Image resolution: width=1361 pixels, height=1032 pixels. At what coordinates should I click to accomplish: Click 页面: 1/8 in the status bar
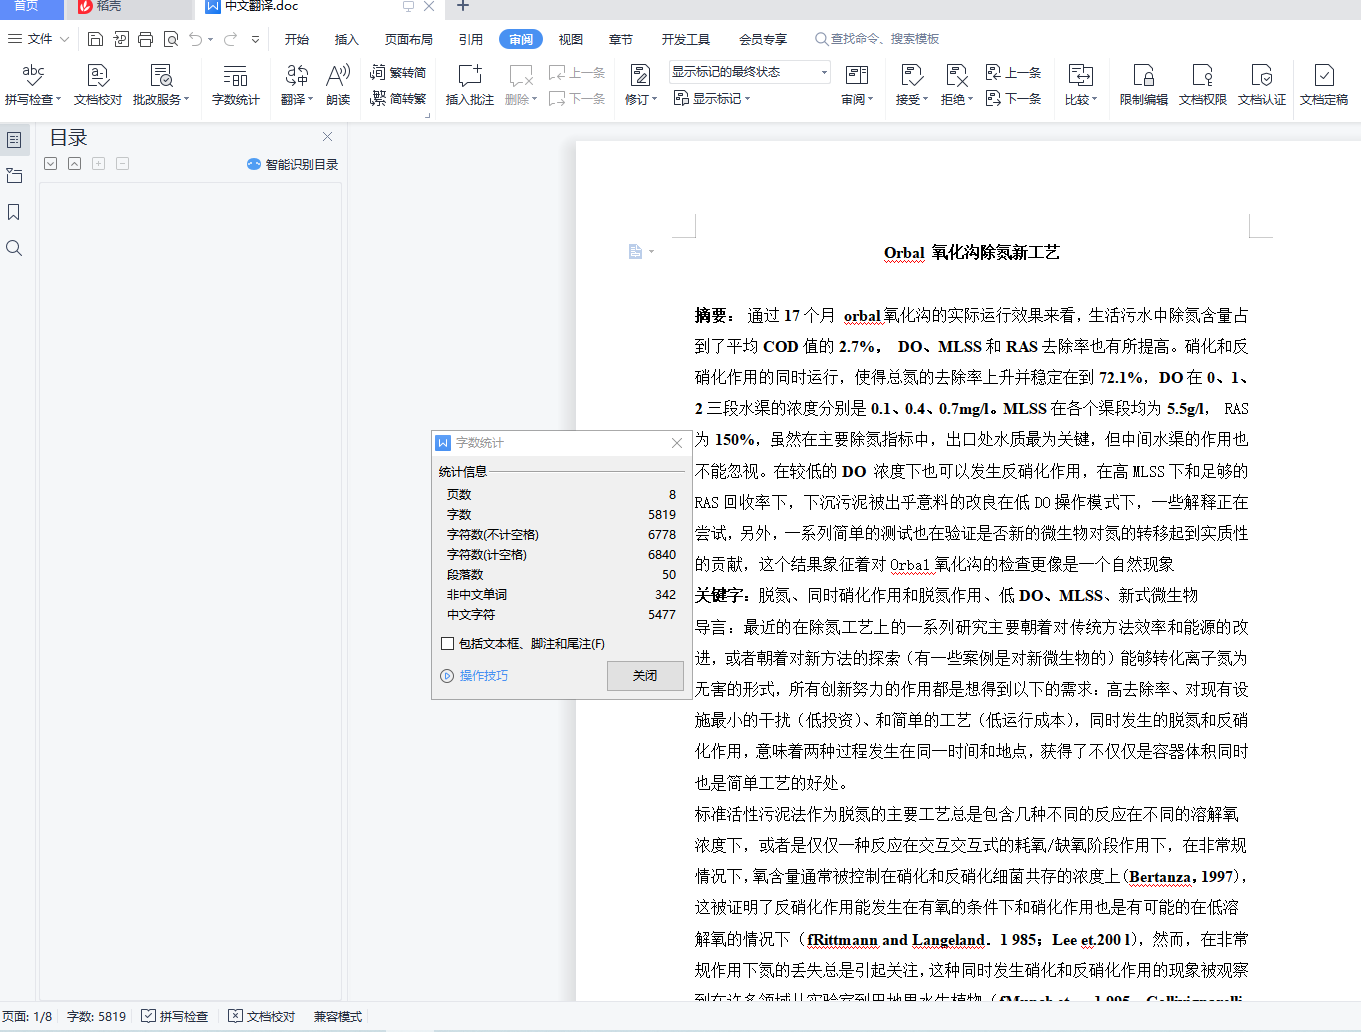27,1016
